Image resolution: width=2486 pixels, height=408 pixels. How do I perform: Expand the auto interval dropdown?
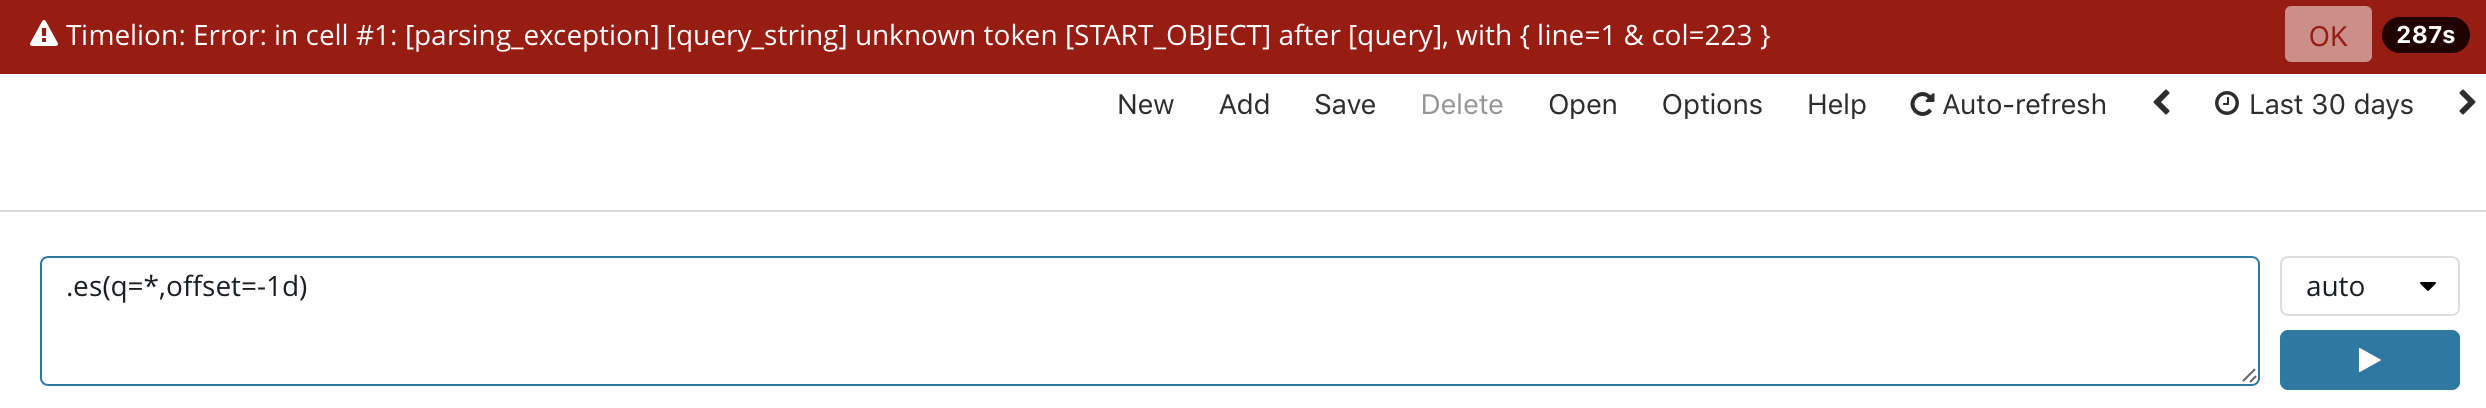click(2369, 286)
